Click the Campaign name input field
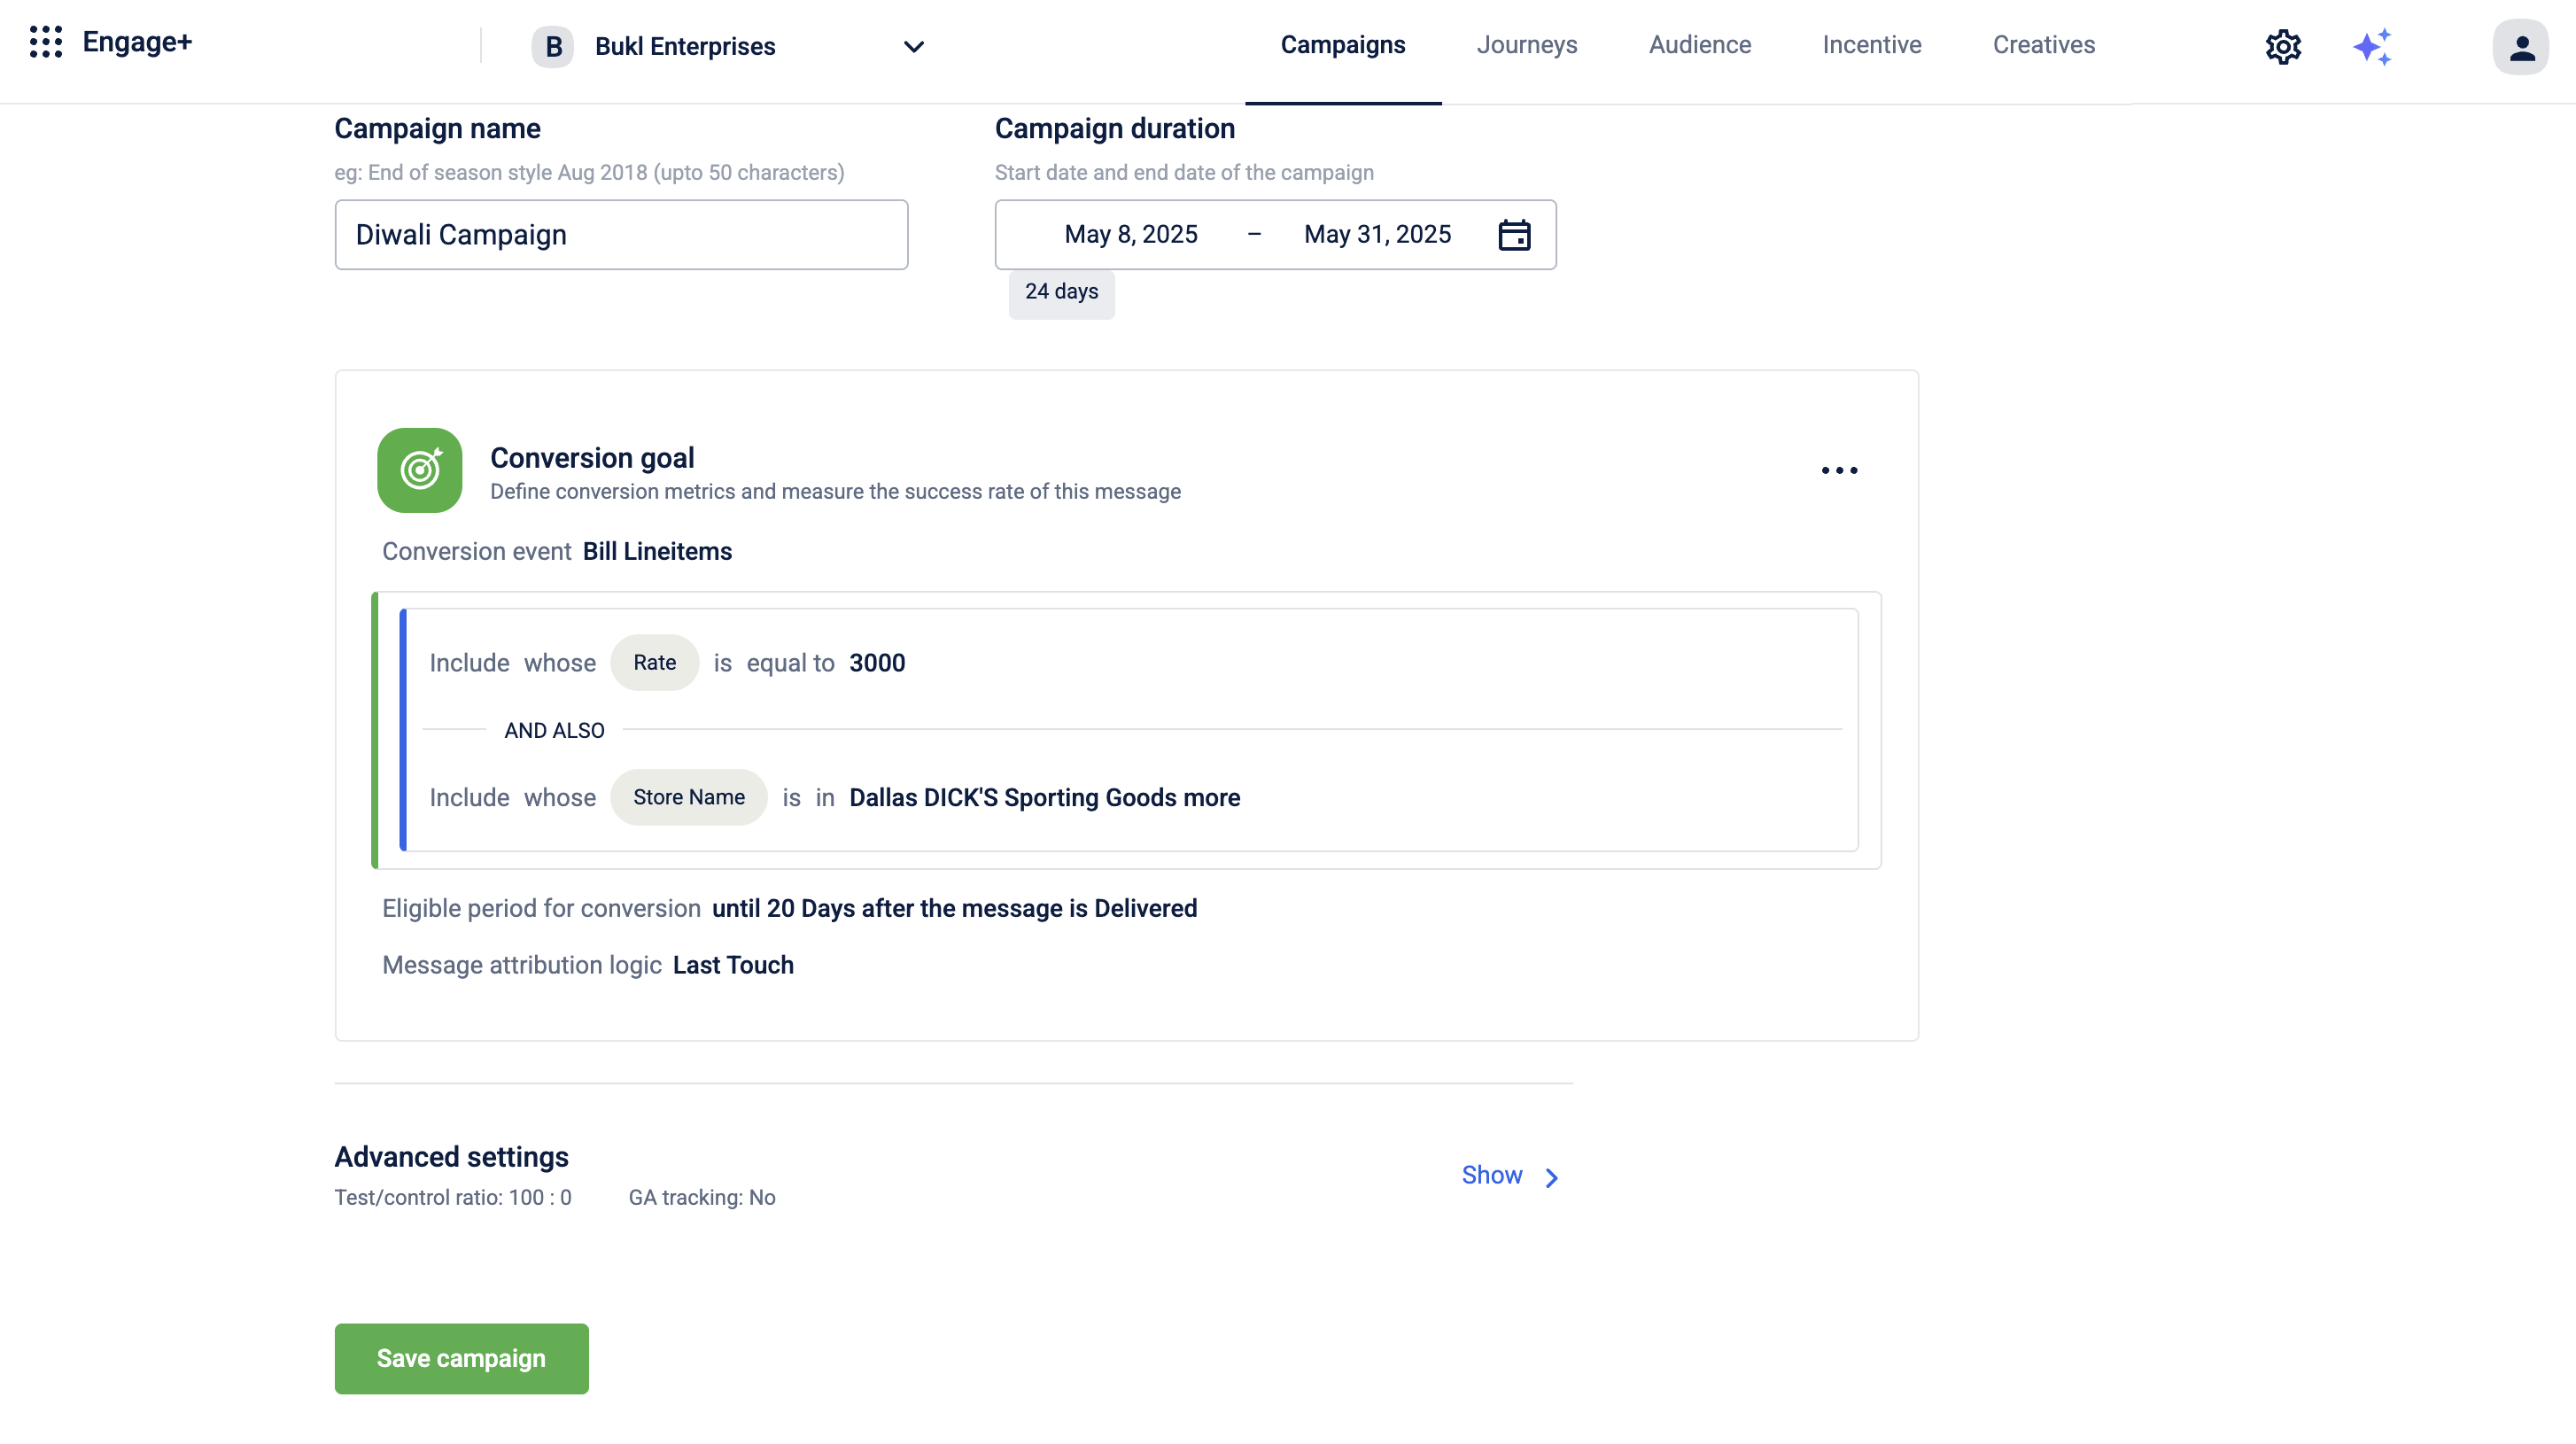 621,235
